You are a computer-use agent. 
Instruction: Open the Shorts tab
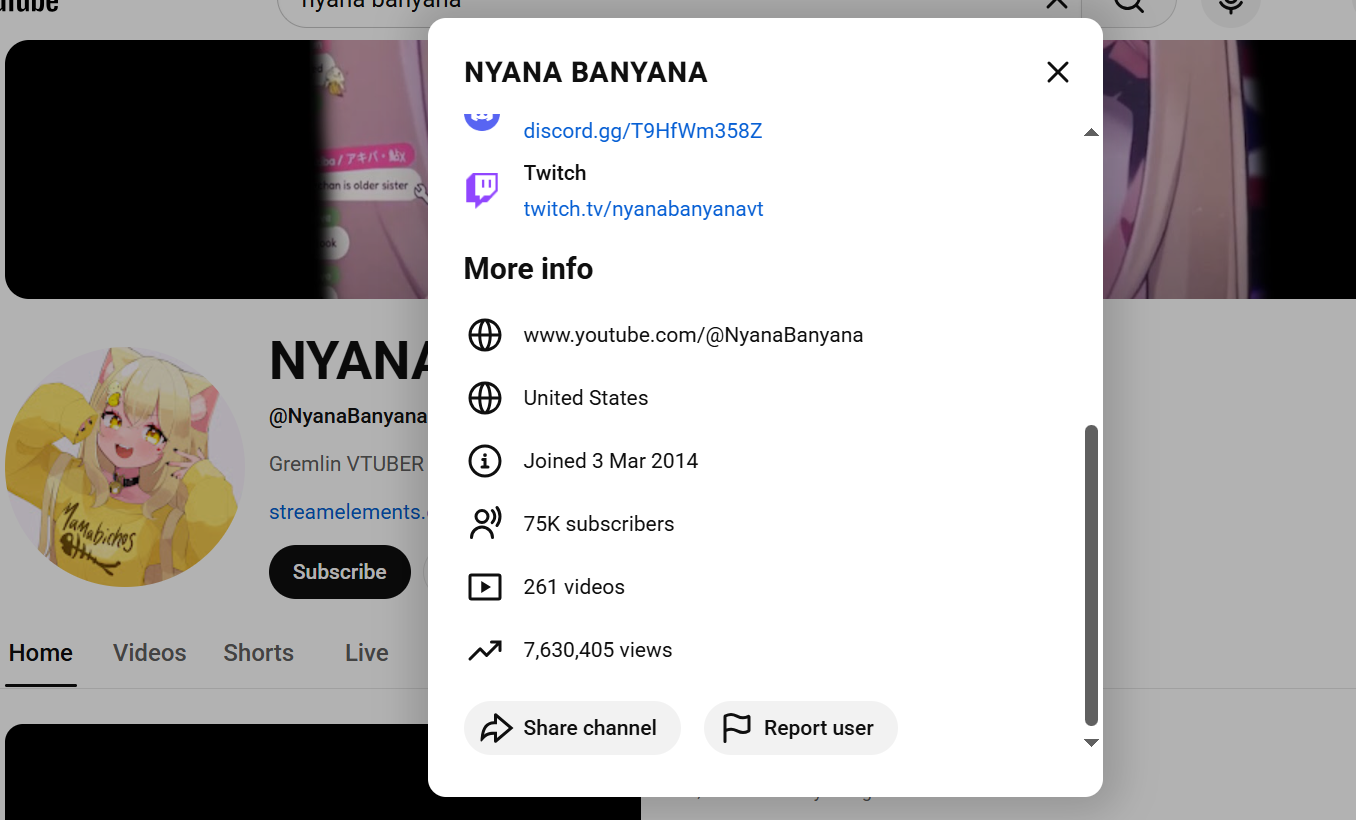tap(258, 653)
